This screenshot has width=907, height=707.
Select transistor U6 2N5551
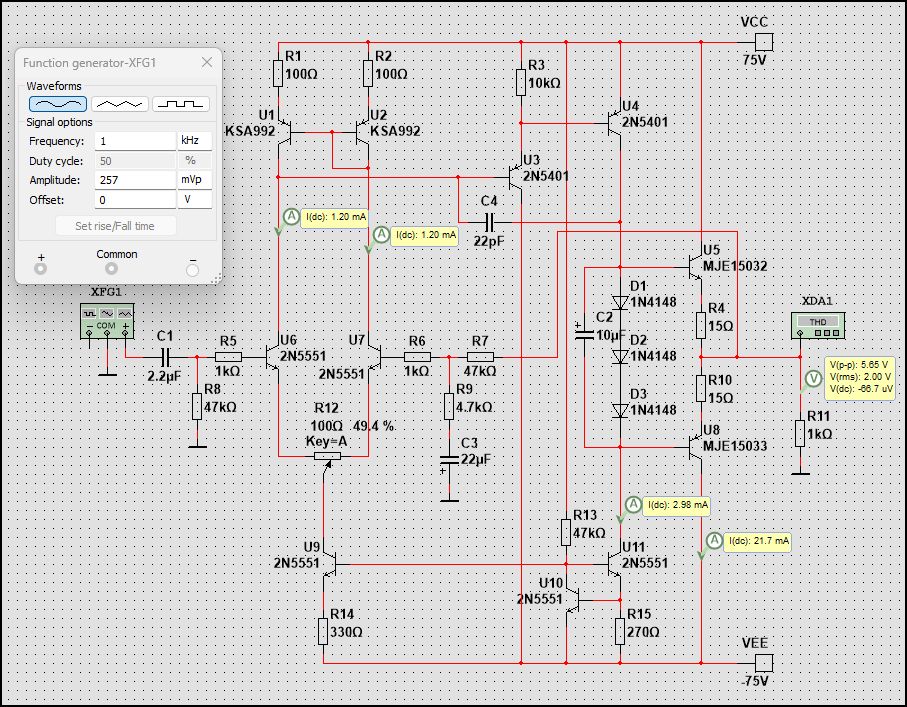272,357
